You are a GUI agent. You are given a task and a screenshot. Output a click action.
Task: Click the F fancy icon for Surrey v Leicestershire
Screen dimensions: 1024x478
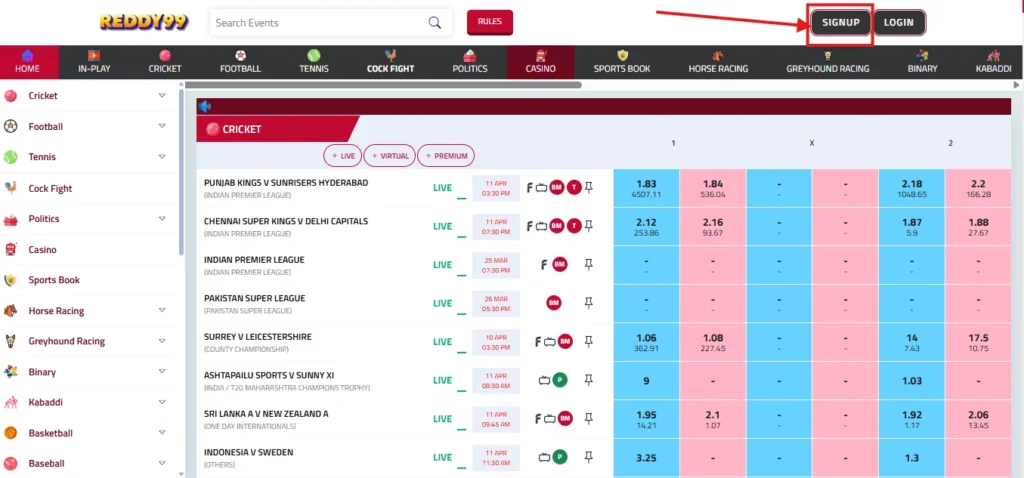537,342
